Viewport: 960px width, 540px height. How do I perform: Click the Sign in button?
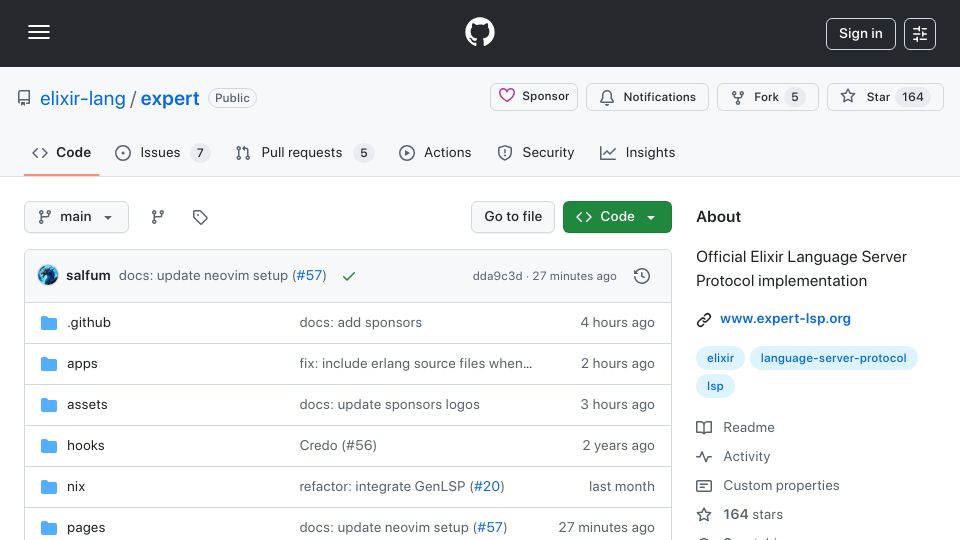click(860, 34)
